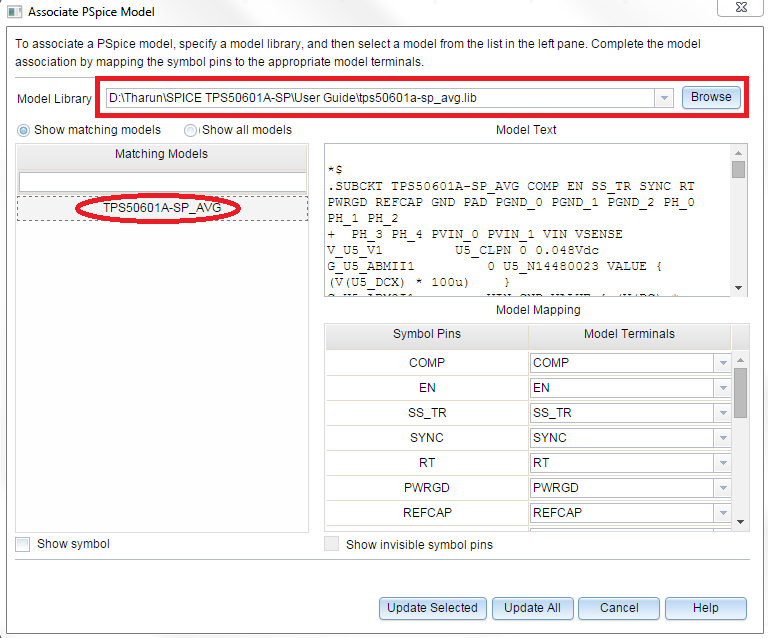Select TPS50601A-SP_AVG in Matching Models

tap(162, 208)
